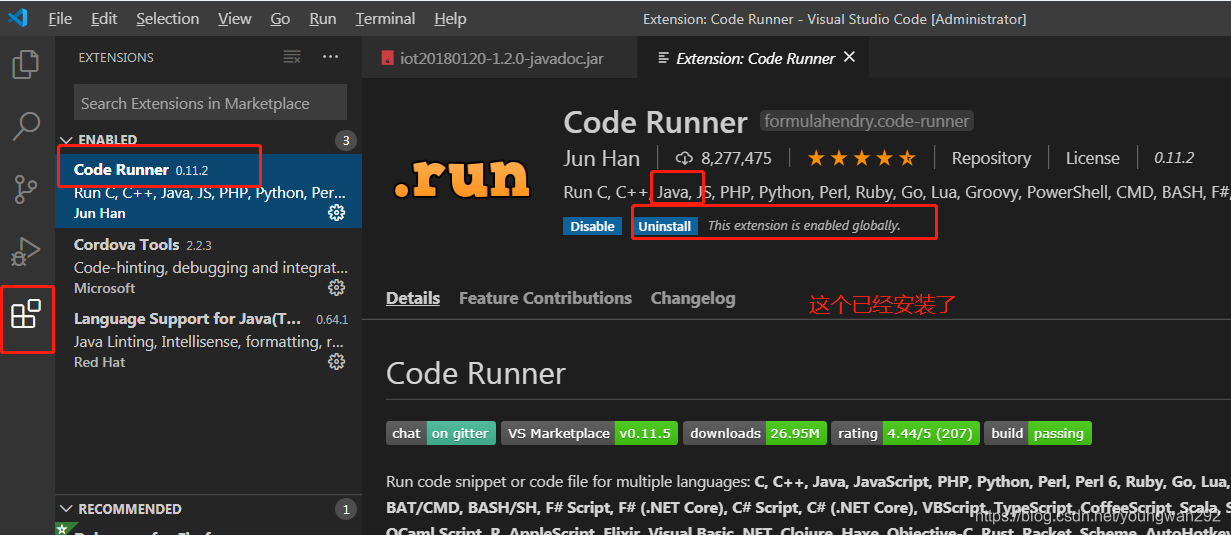Click the VS Marketplace v0.11.5 badge

pos(590,433)
